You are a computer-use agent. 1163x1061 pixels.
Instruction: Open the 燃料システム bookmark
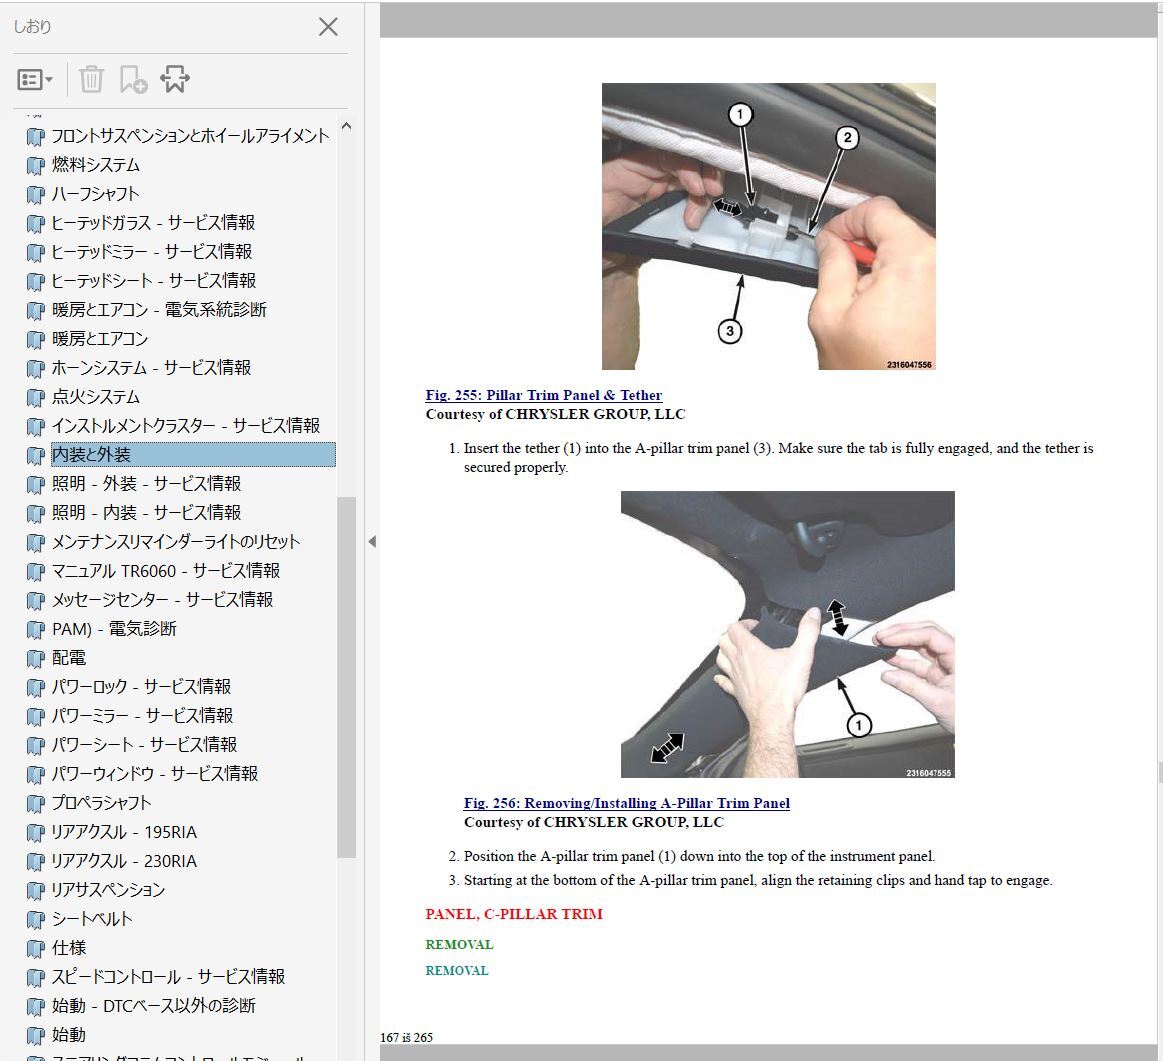96,165
